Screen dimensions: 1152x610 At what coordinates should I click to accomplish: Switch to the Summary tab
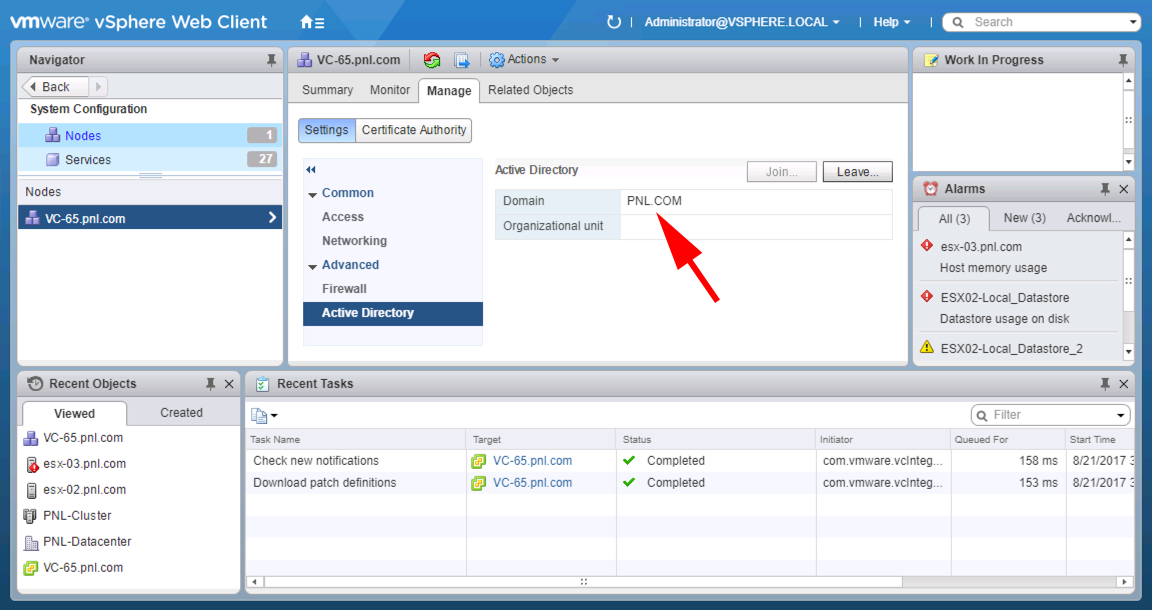[327, 90]
